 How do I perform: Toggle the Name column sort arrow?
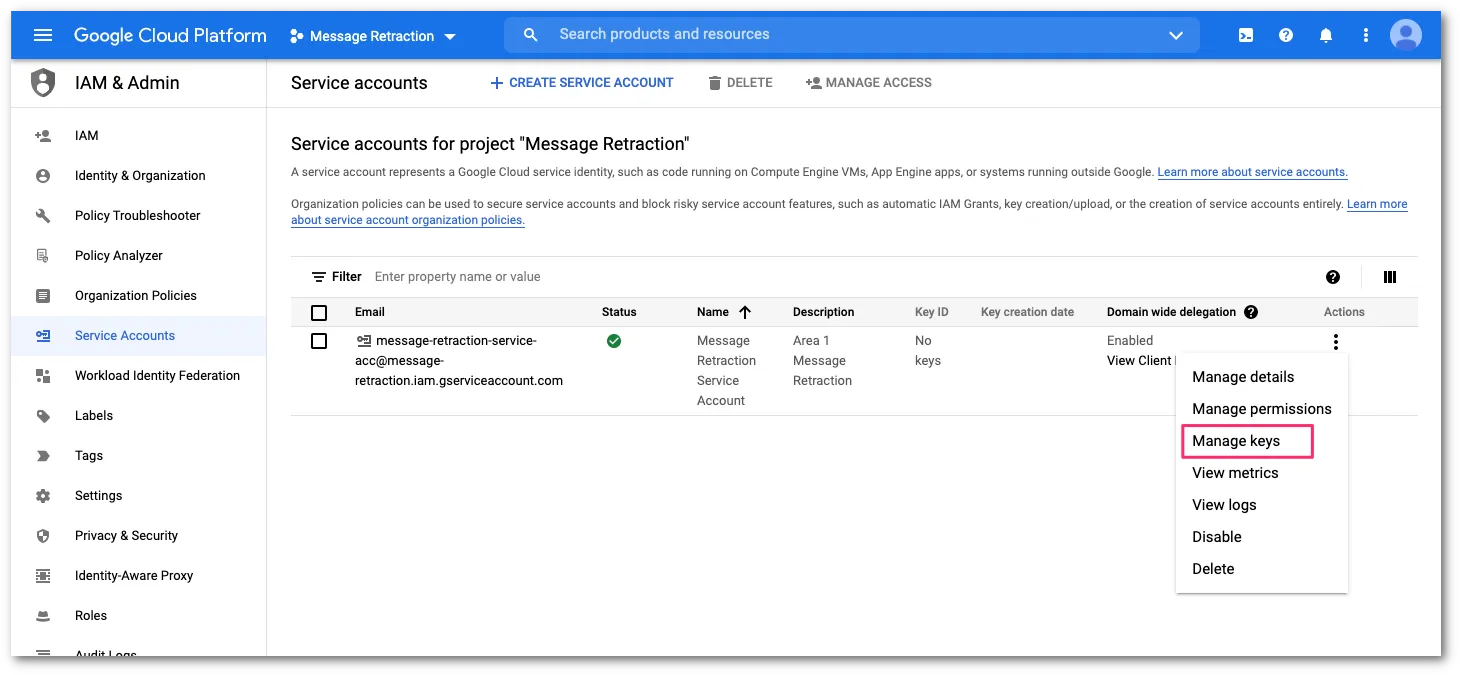pos(745,311)
